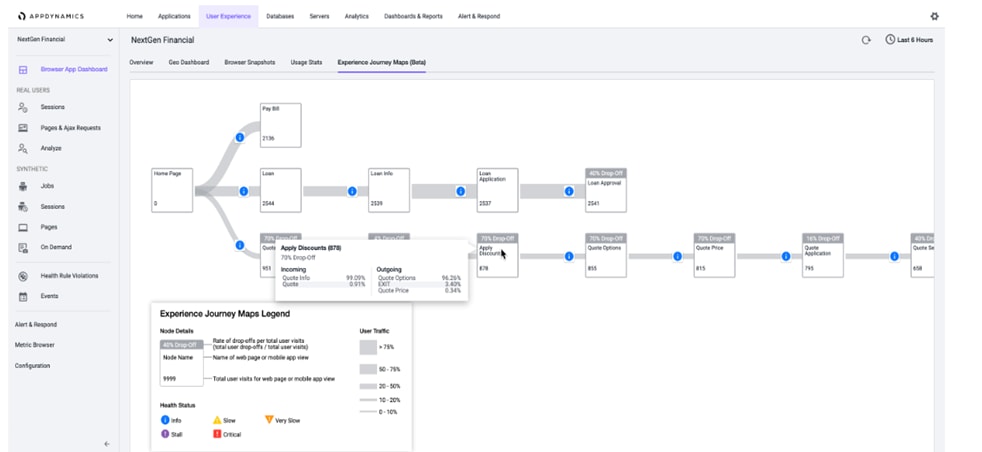This screenshot has height=452, width=982.
Task: Select the Loan node with 2544 visits
Action: pos(281,190)
